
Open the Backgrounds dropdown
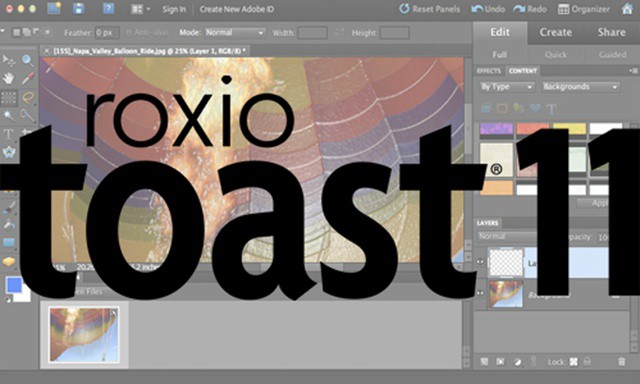coord(580,87)
